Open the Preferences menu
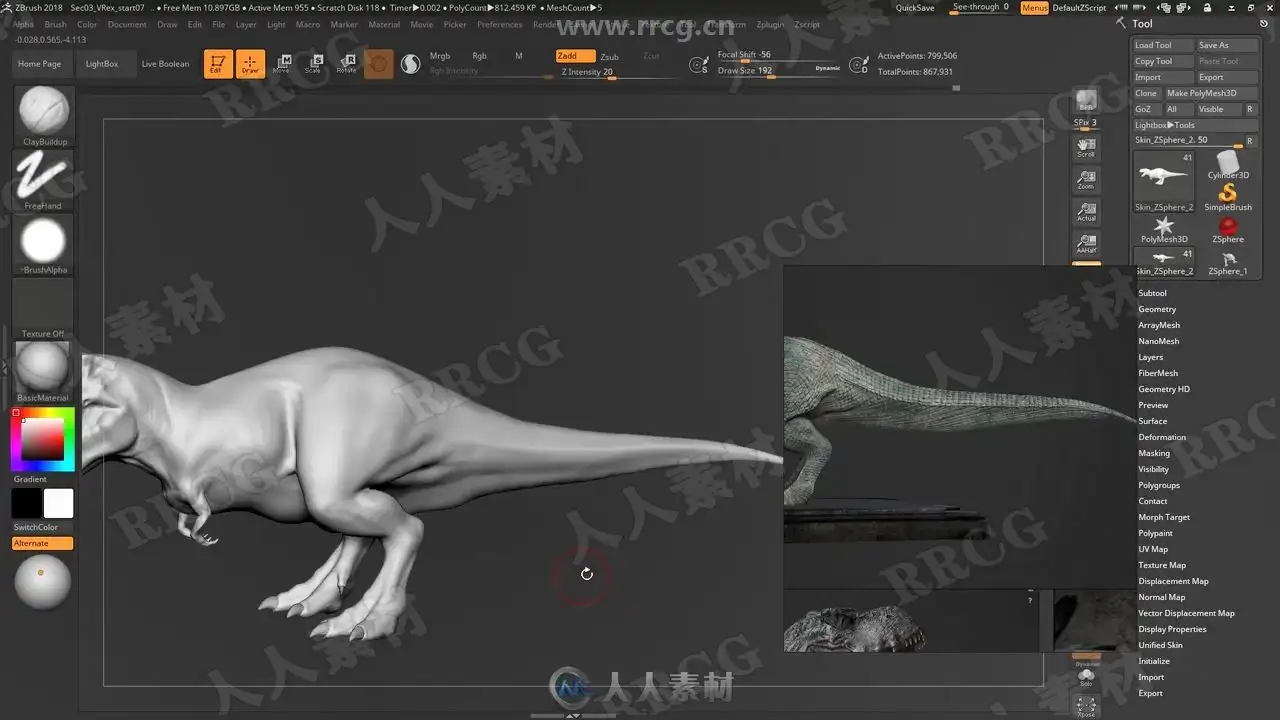This screenshot has width=1280, height=720. (x=499, y=24)
